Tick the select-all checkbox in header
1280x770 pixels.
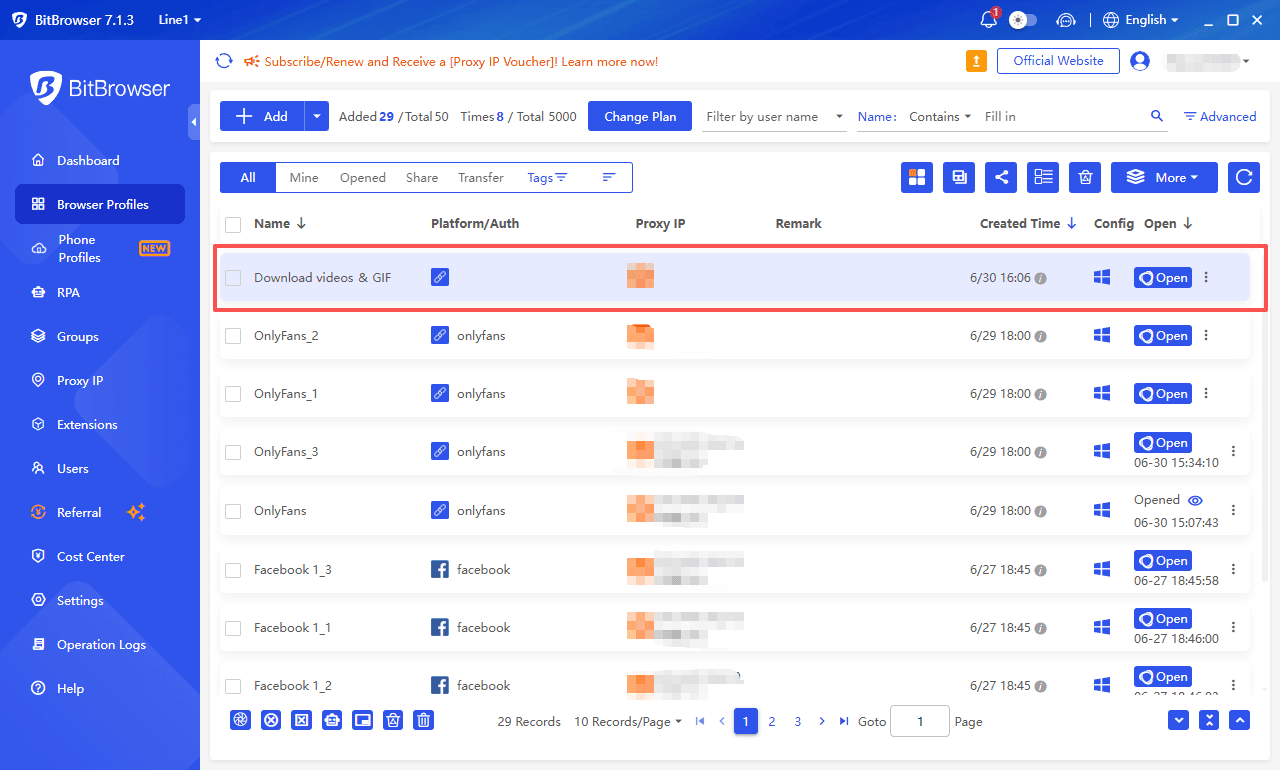[233, 224]
